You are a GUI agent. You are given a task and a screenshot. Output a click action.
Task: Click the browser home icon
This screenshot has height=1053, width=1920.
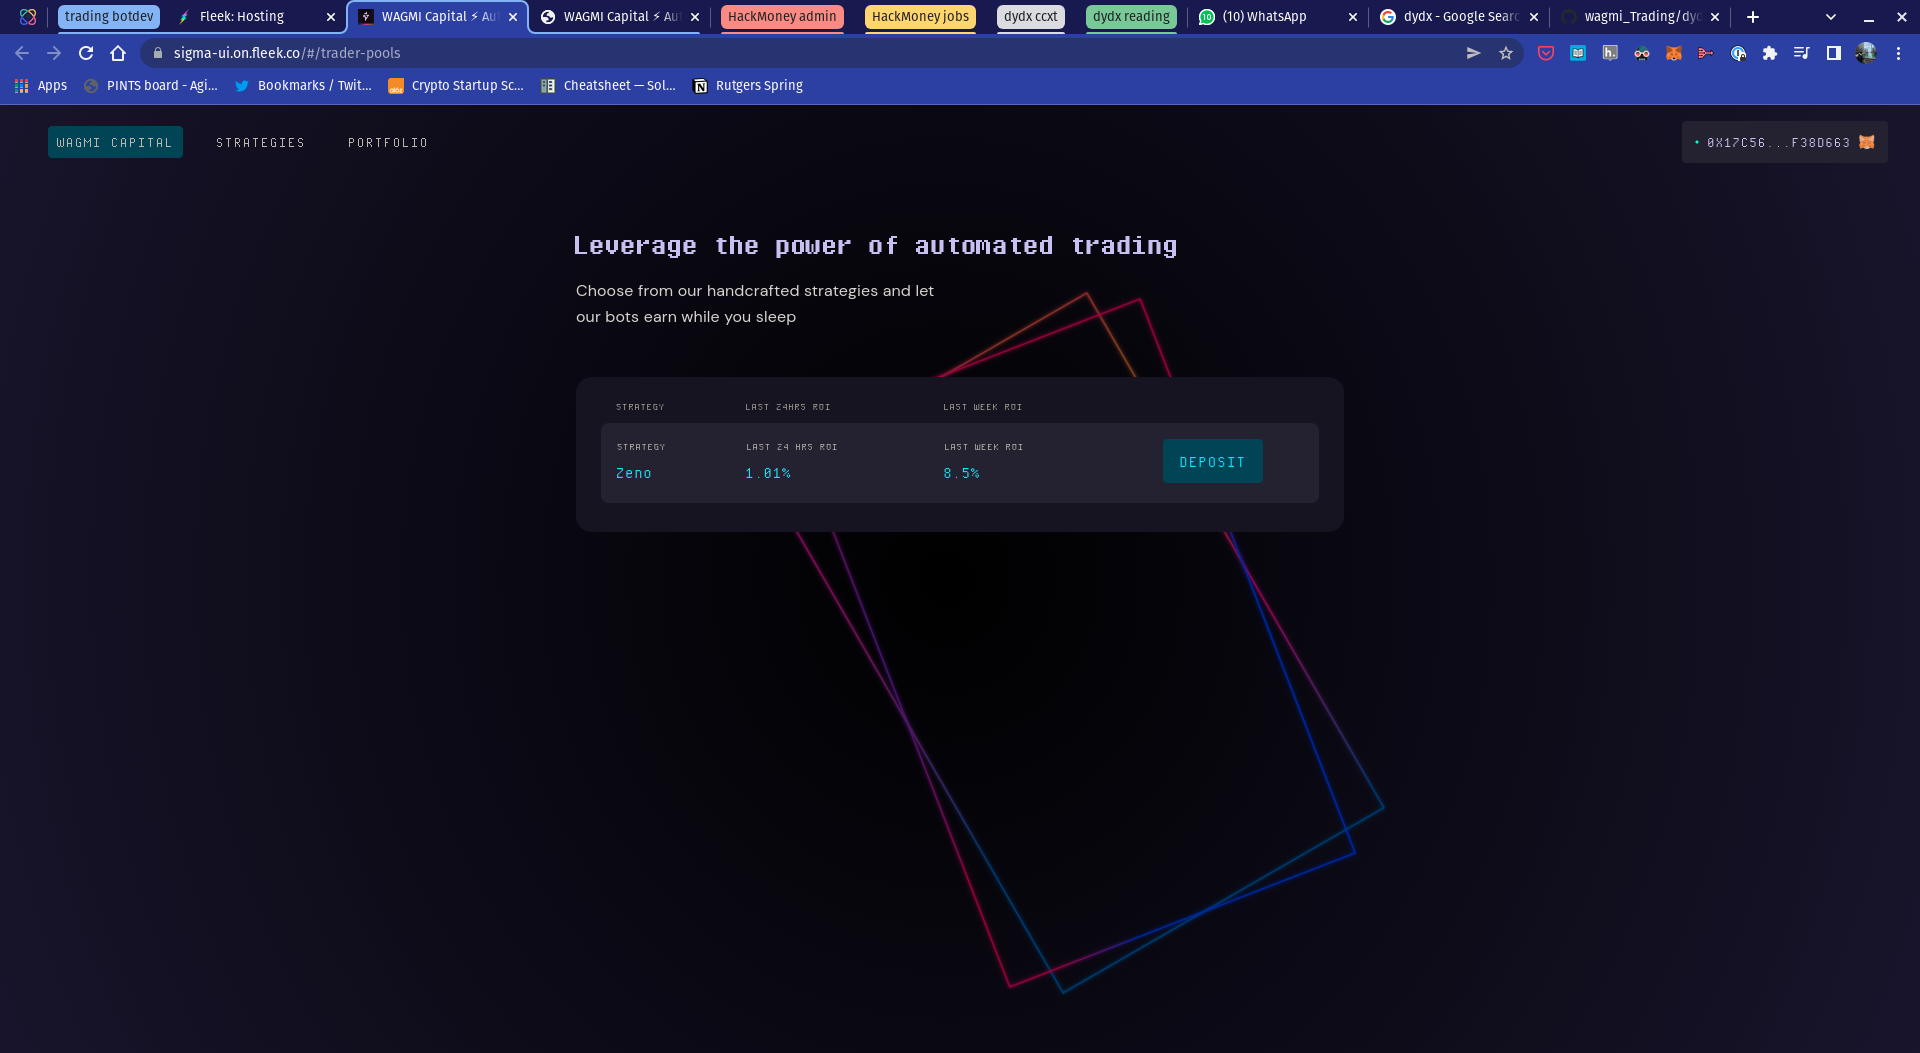pos(118,53)
